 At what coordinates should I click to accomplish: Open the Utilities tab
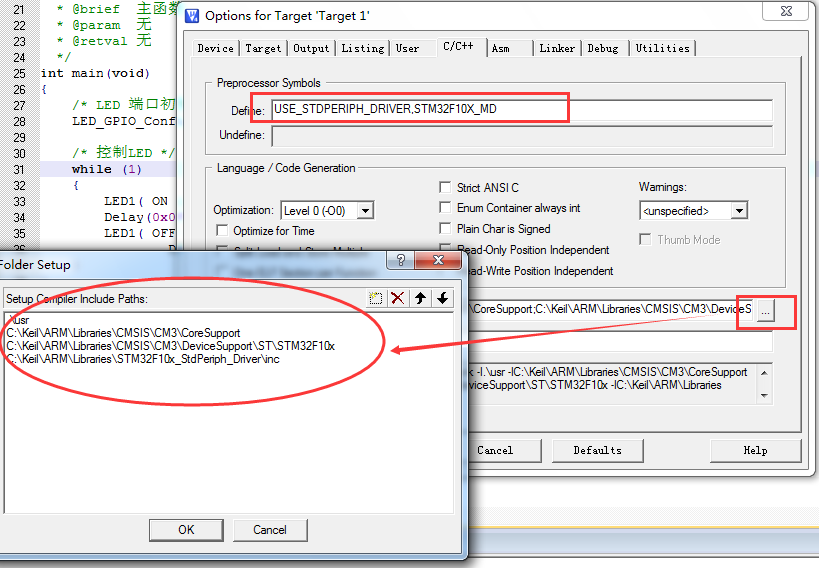(662, 48)
